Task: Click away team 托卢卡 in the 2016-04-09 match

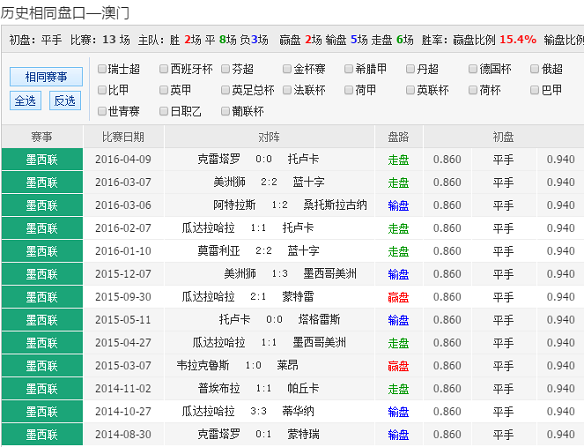Action: [304, 159]
